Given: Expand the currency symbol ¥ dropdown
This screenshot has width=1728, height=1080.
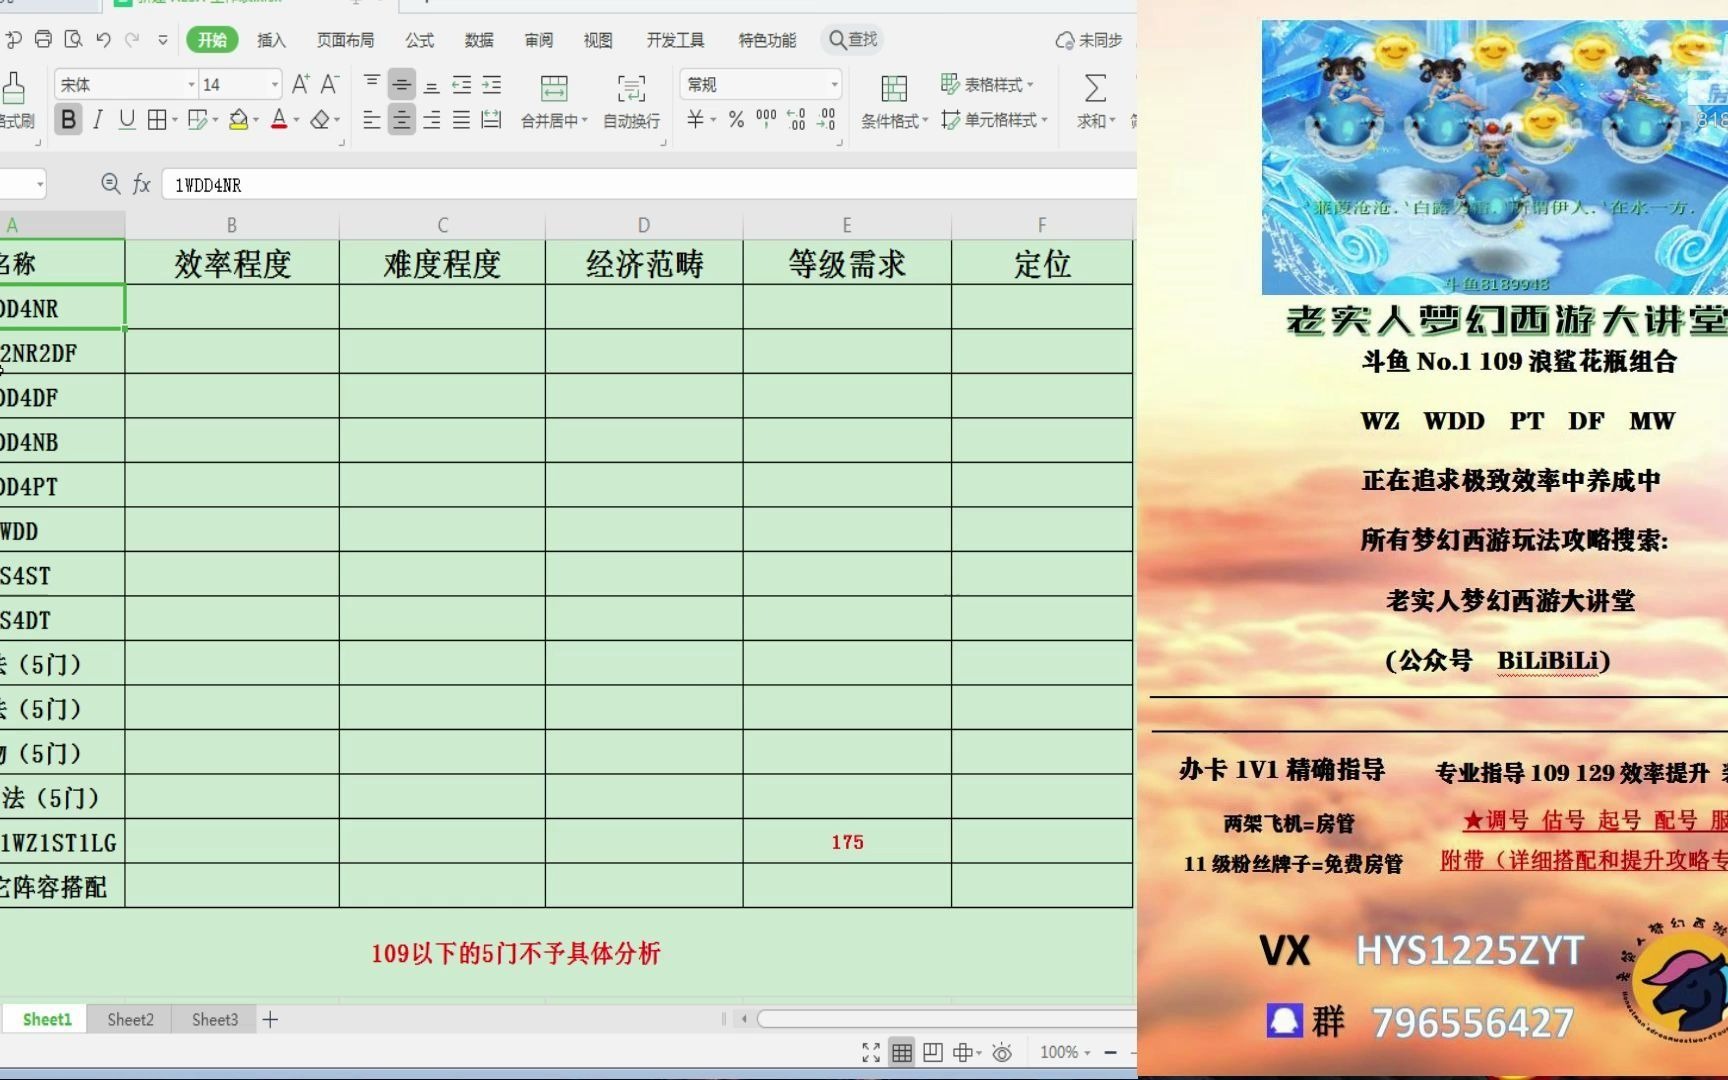Looking at the screenshot, I should pos(713,120).
